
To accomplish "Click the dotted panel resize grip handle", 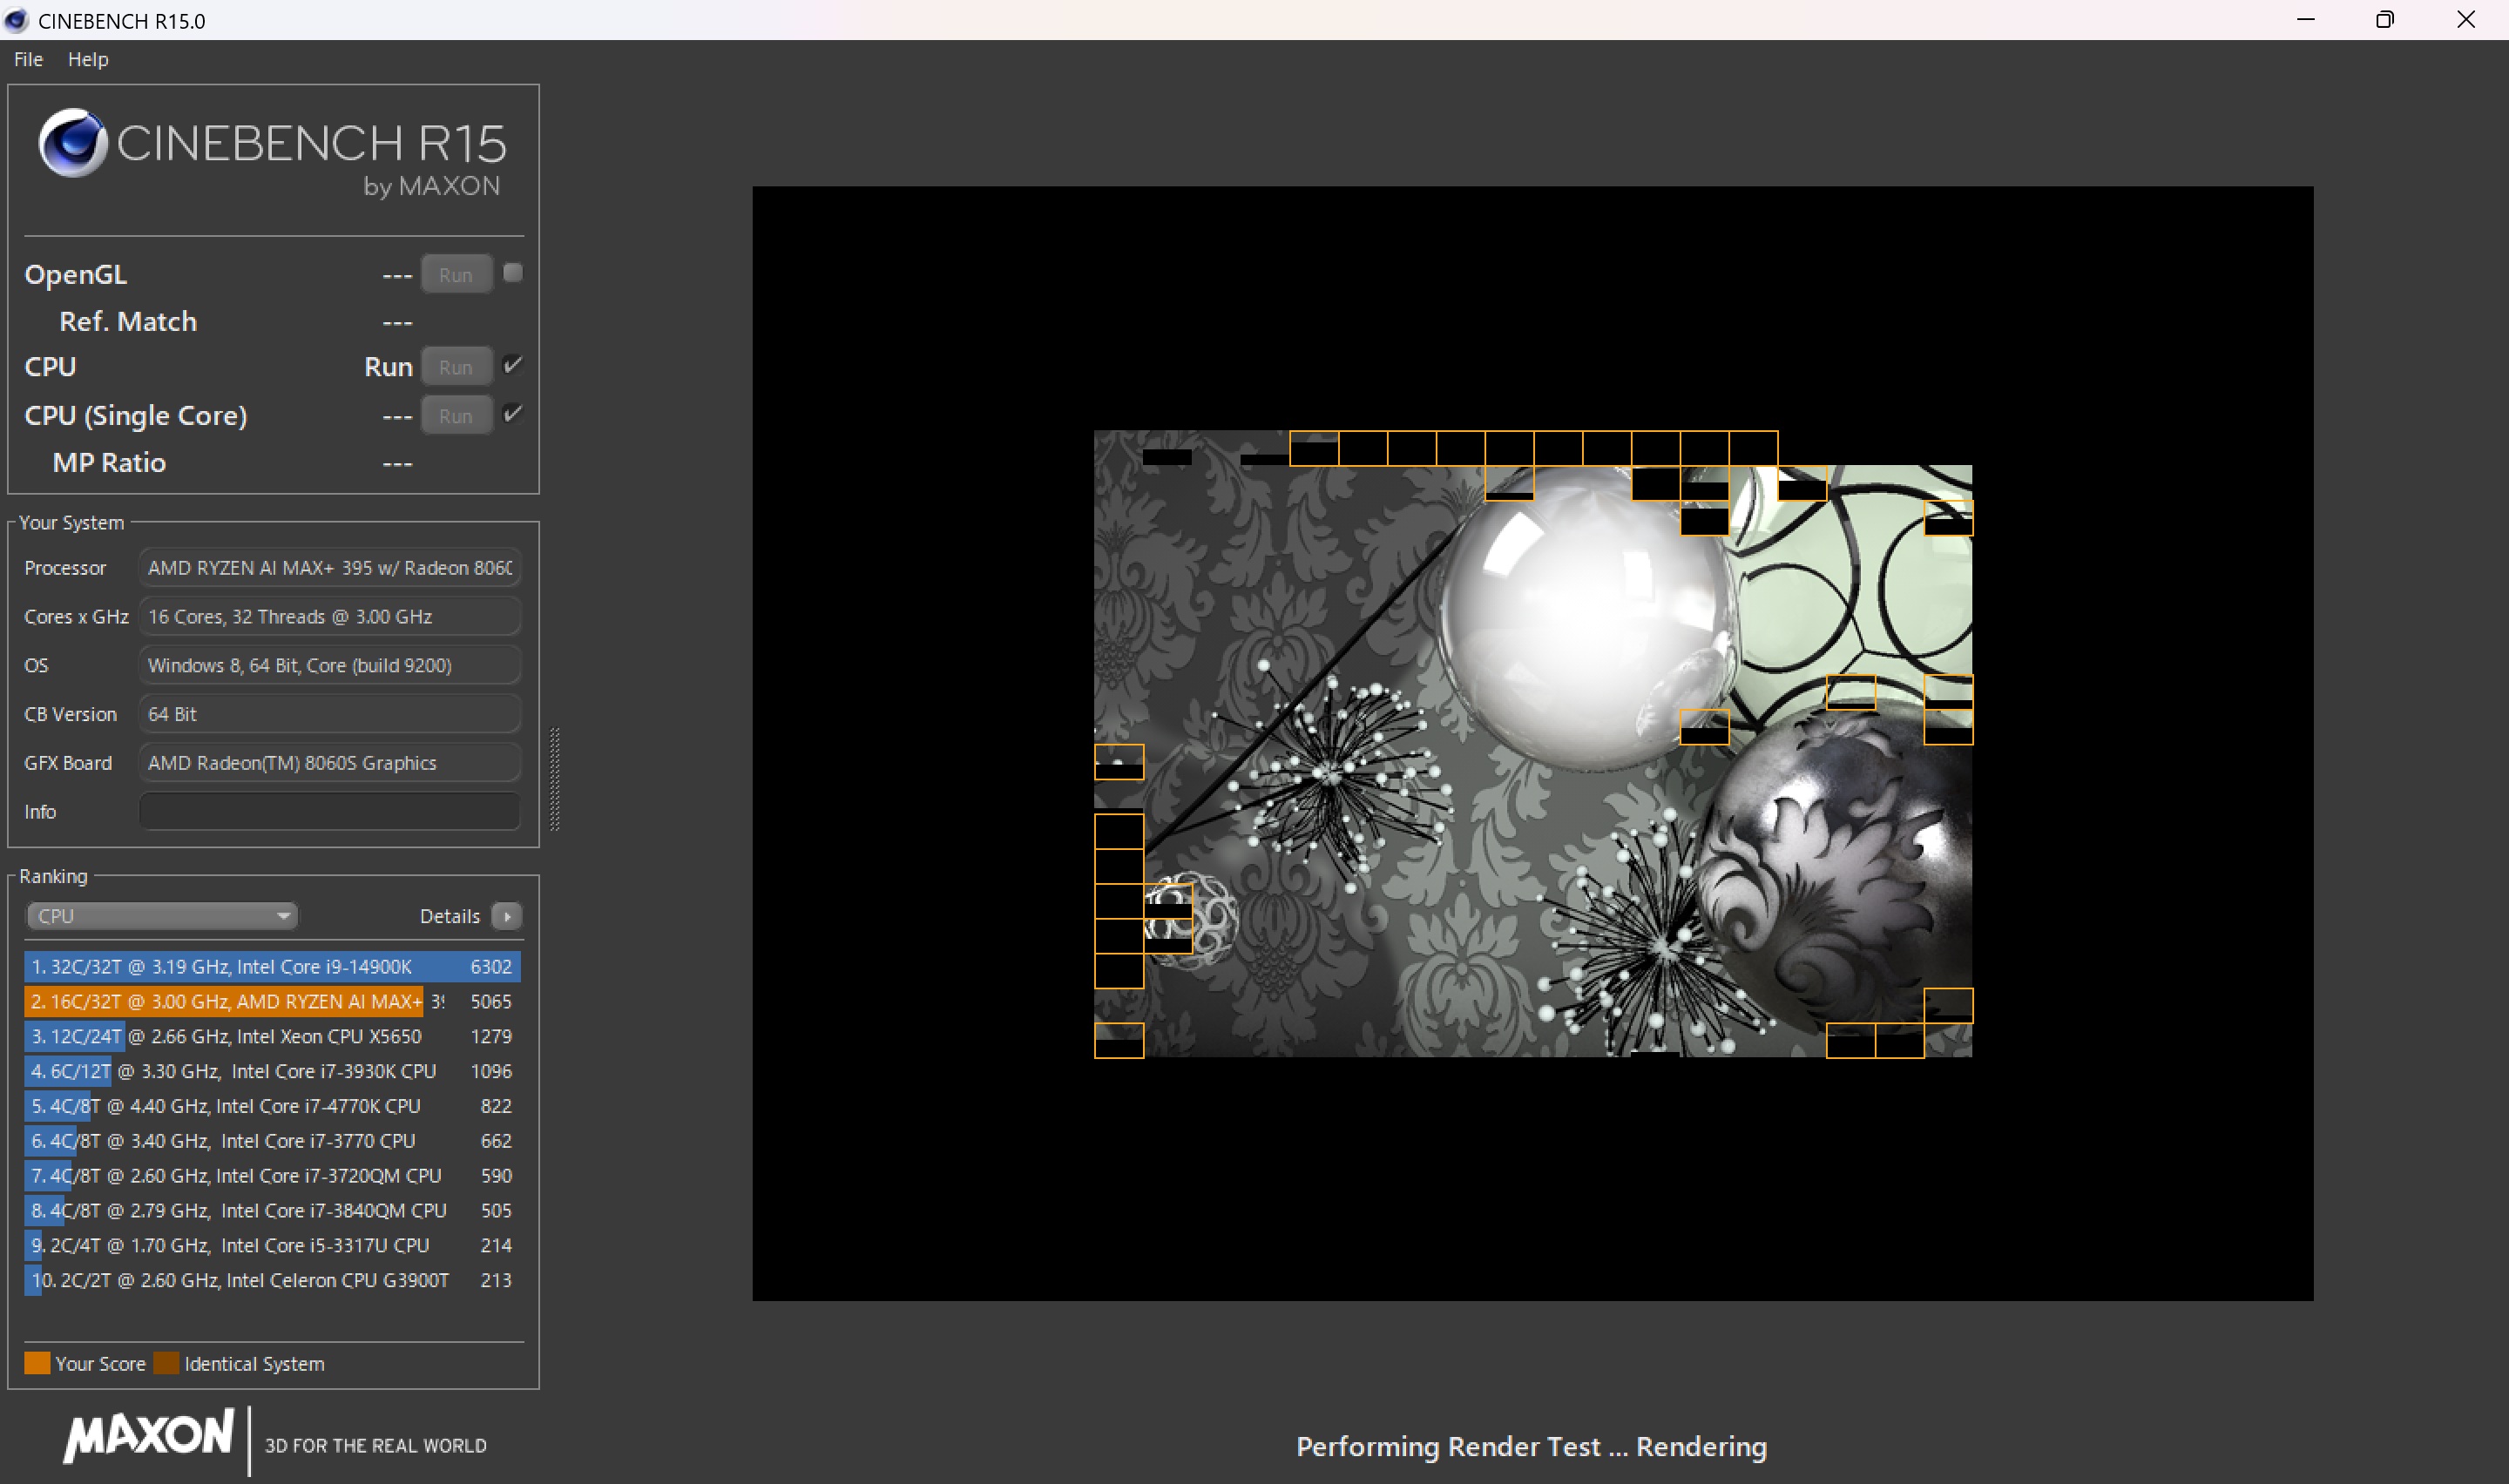I will (555, 779).
